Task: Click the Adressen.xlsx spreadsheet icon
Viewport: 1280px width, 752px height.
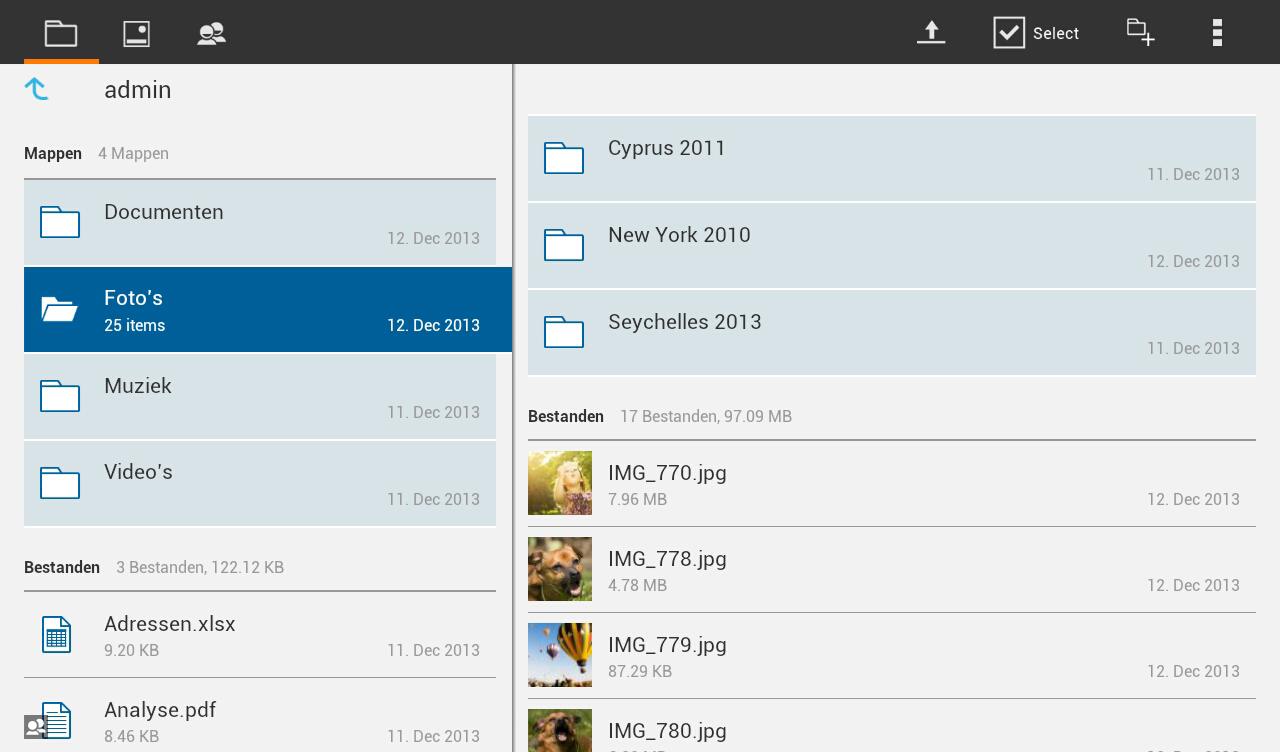Action: [57, 634]
